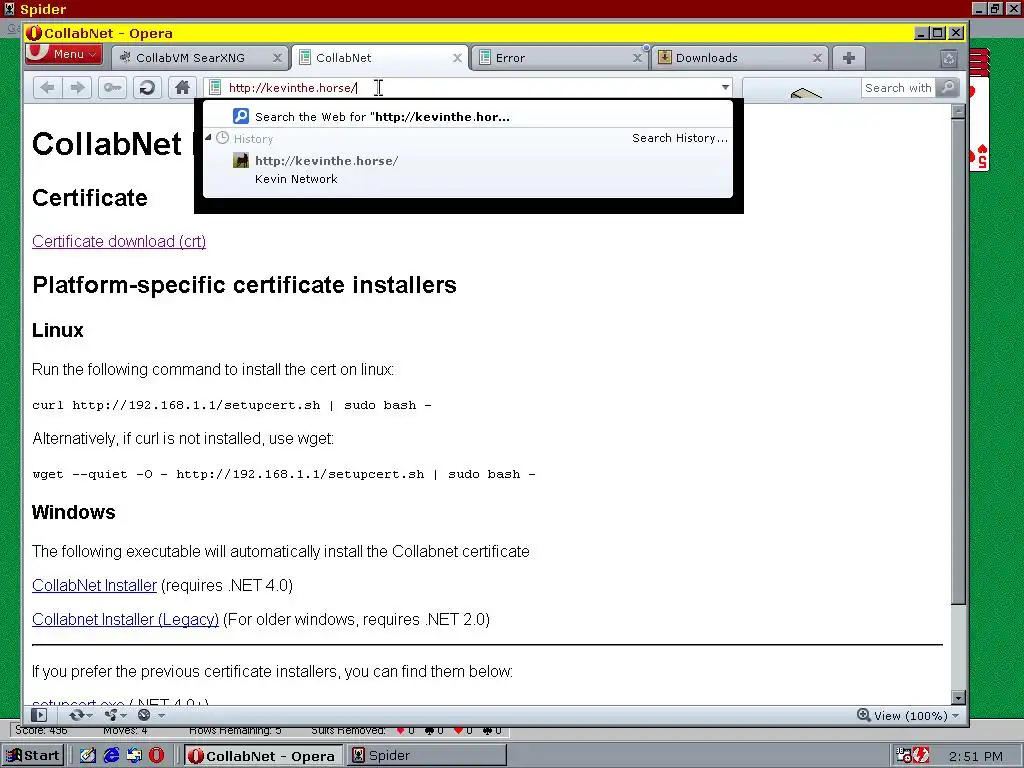Close the CollabNet tab
The image size is (1024, 768).
457,58
